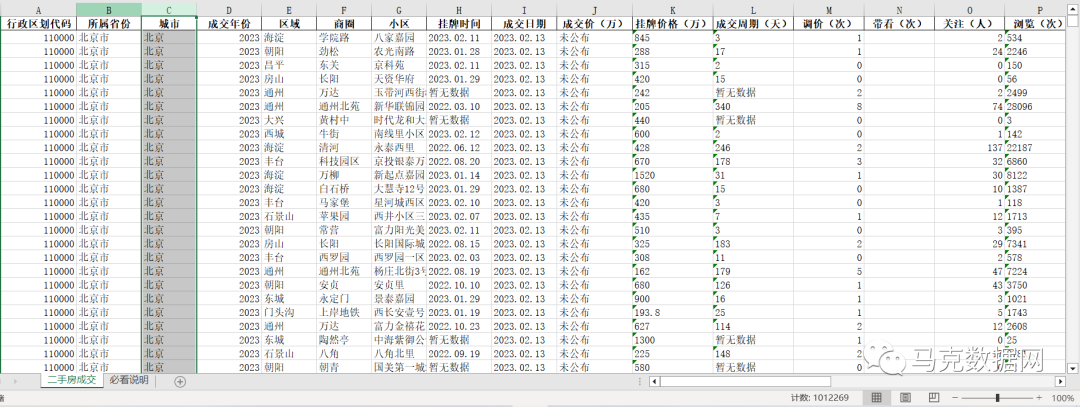This screenshot has height=407, width=1080.
Task: Click the 调价（次） header cell
Action: (x=829, y=23)
